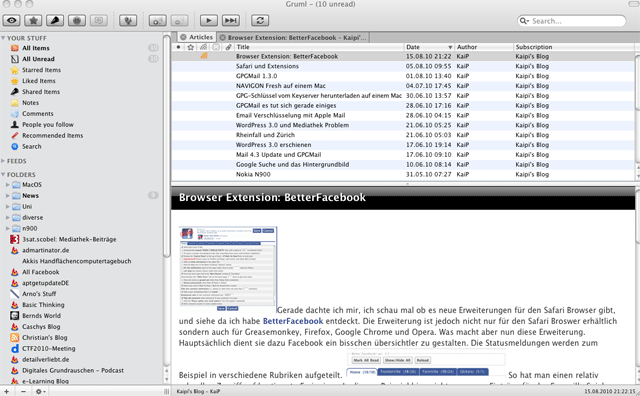Viewport: 640px width, 396px height.
Task: Follow the BetterFacebook link in article
Action: click(x=293, y=321)
